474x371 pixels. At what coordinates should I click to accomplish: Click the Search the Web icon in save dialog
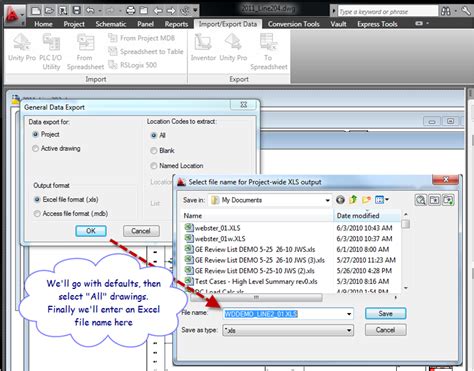click(x=421, y=200)
